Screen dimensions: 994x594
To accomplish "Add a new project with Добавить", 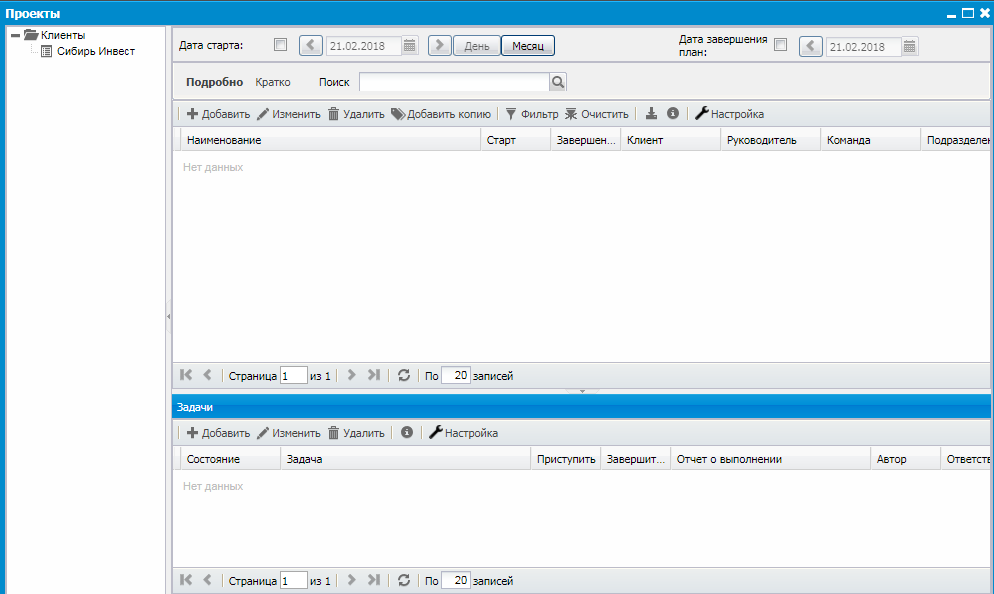I will click(218, 114).
